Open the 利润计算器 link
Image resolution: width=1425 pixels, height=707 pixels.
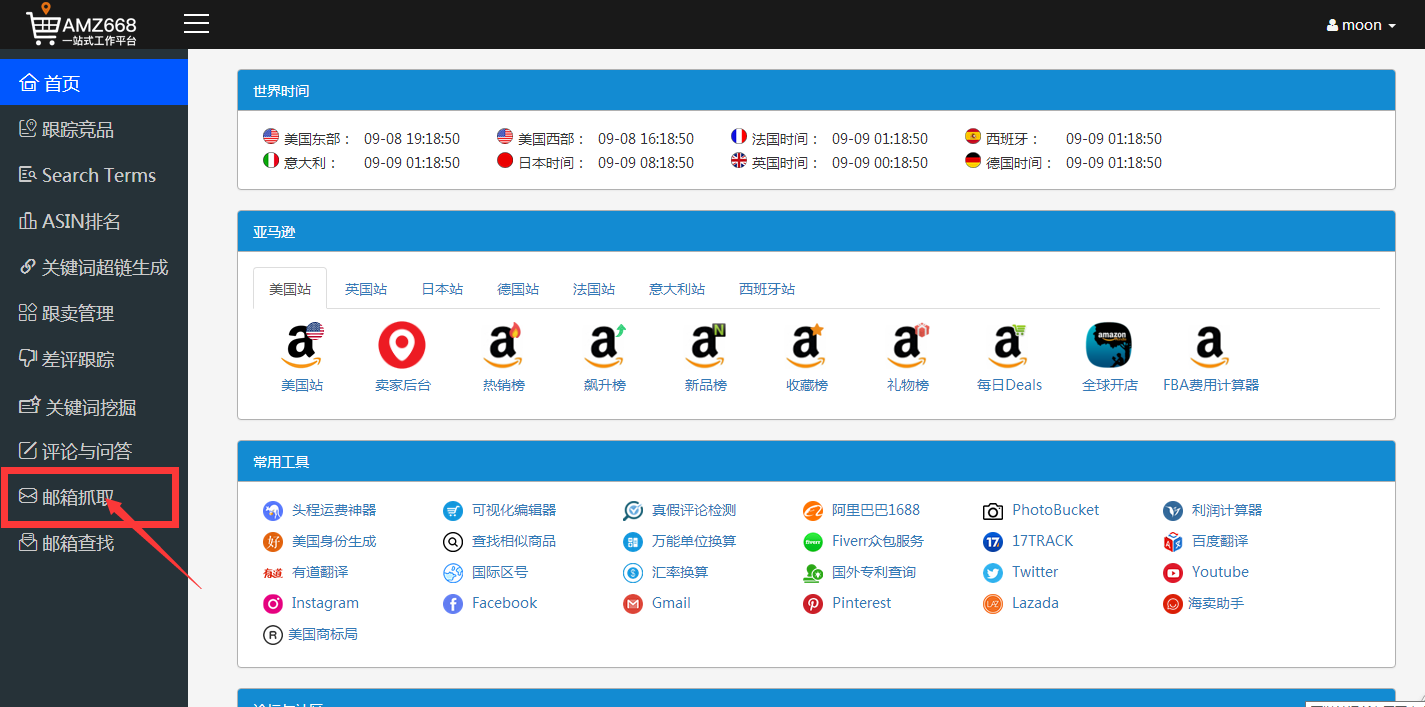point(1227,510)
